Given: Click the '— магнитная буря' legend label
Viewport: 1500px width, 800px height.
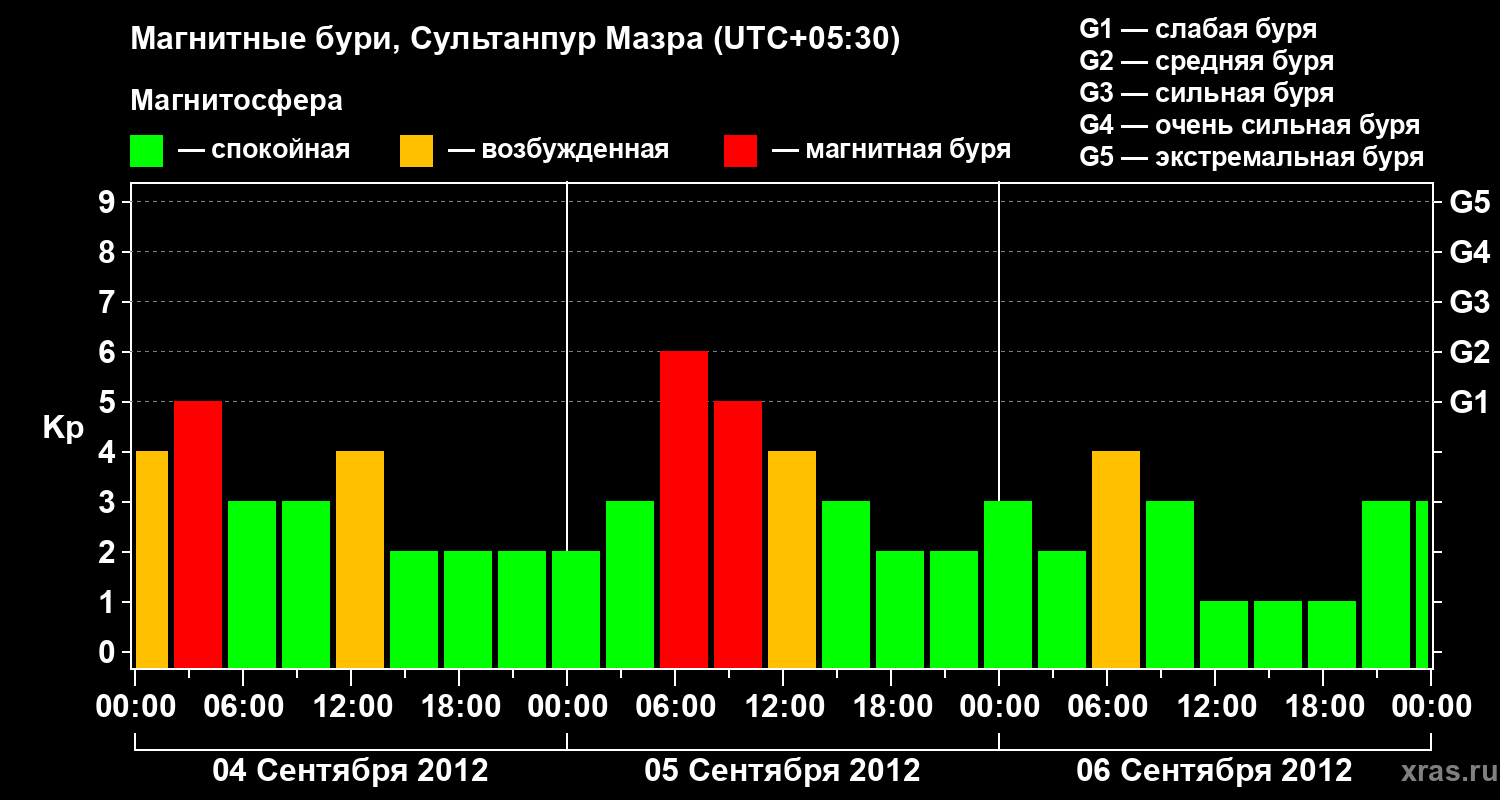Looking at the screenshot, I should point(891,150).
